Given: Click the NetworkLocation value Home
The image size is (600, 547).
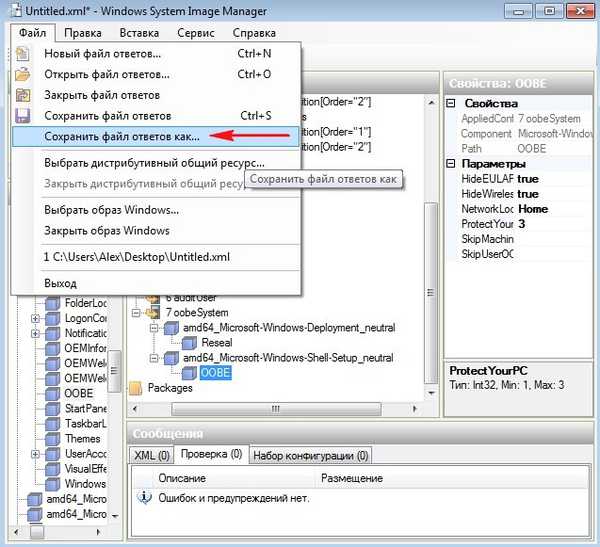Looking at the screenshot, I should [532, 209].
